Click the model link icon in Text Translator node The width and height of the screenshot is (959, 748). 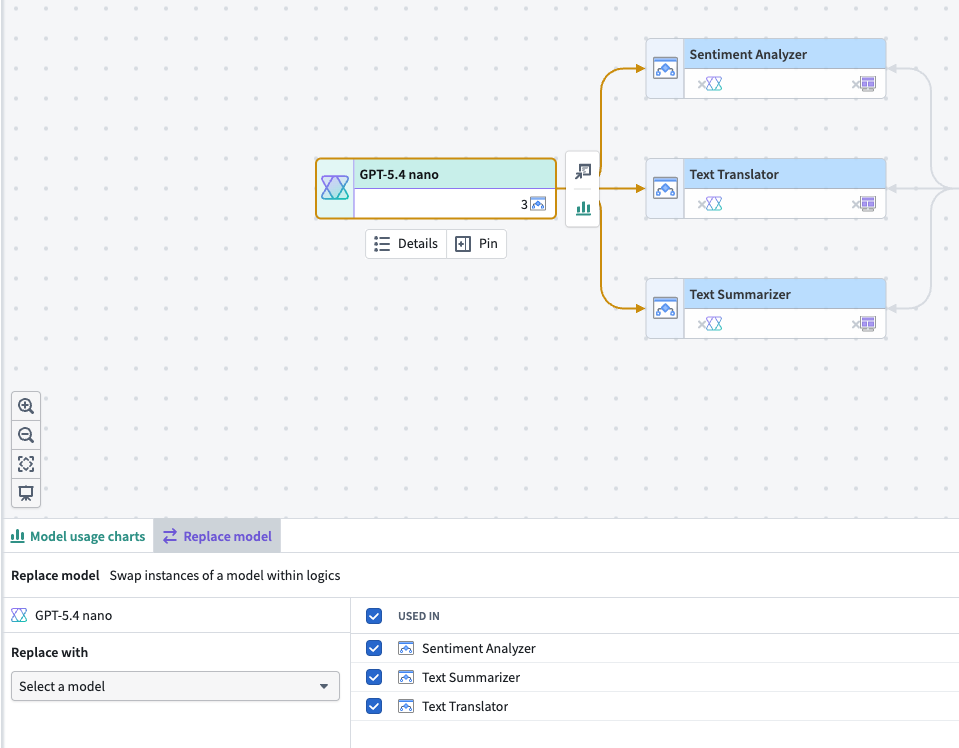710,204
